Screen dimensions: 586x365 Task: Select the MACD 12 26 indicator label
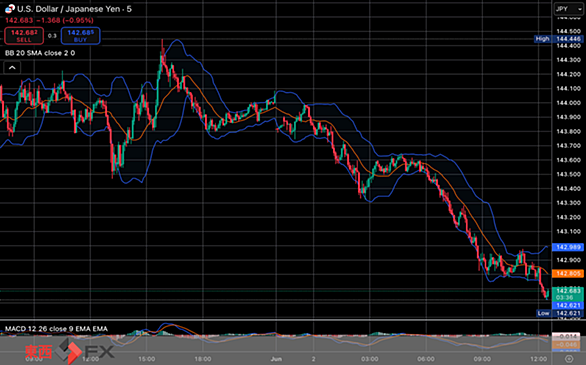point(56,329)
